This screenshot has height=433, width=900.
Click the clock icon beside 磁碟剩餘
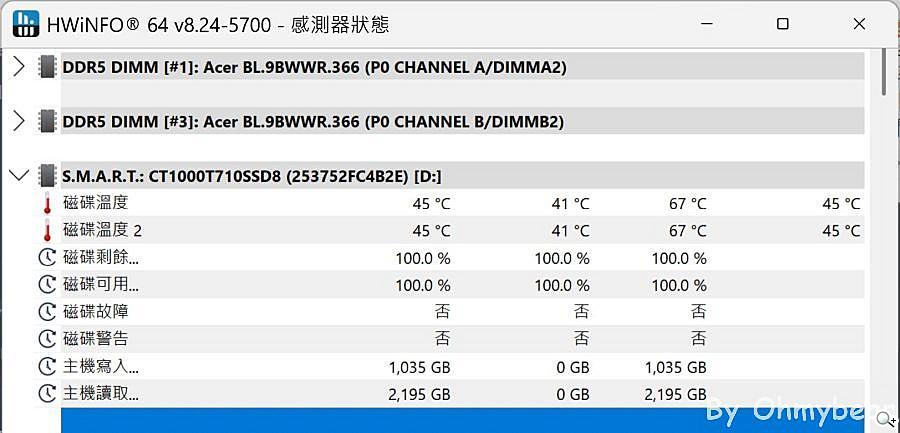[47, 258]
